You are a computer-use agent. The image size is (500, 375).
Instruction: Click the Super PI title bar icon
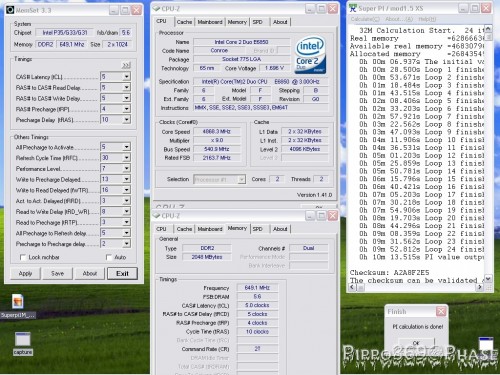[353, 8]
